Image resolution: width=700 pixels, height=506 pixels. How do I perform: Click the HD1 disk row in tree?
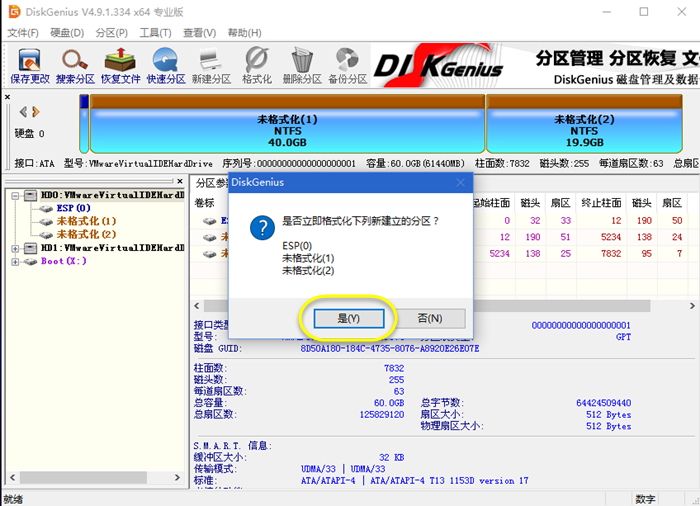(112, 248)
